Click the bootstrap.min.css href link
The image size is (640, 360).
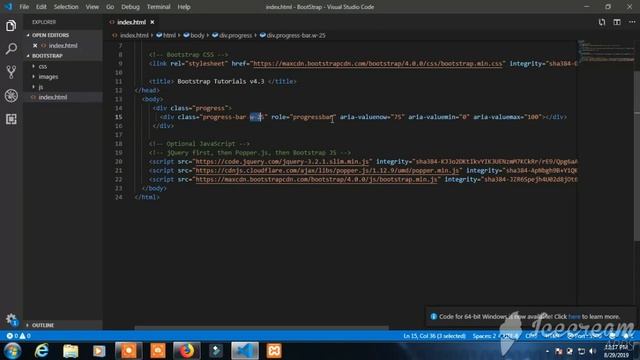click(x=378, y=64)
